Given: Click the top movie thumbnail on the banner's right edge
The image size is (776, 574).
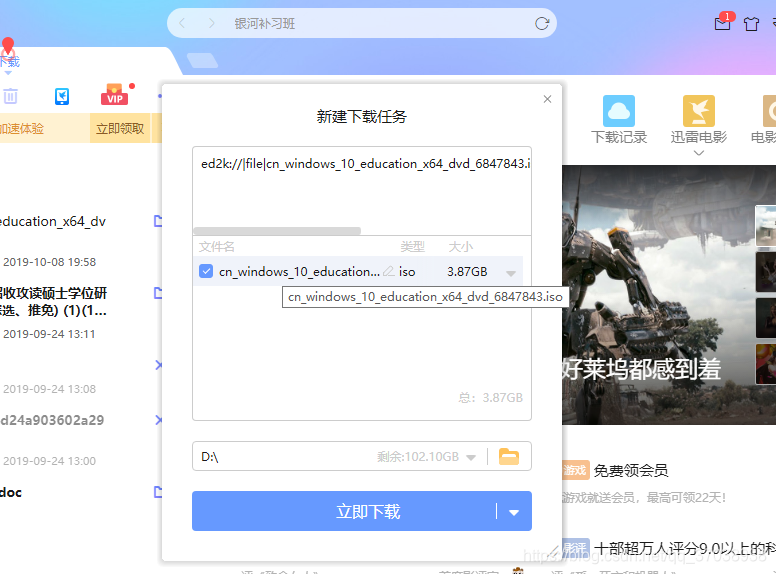Looking at the screenshot, I should [766, 226].
